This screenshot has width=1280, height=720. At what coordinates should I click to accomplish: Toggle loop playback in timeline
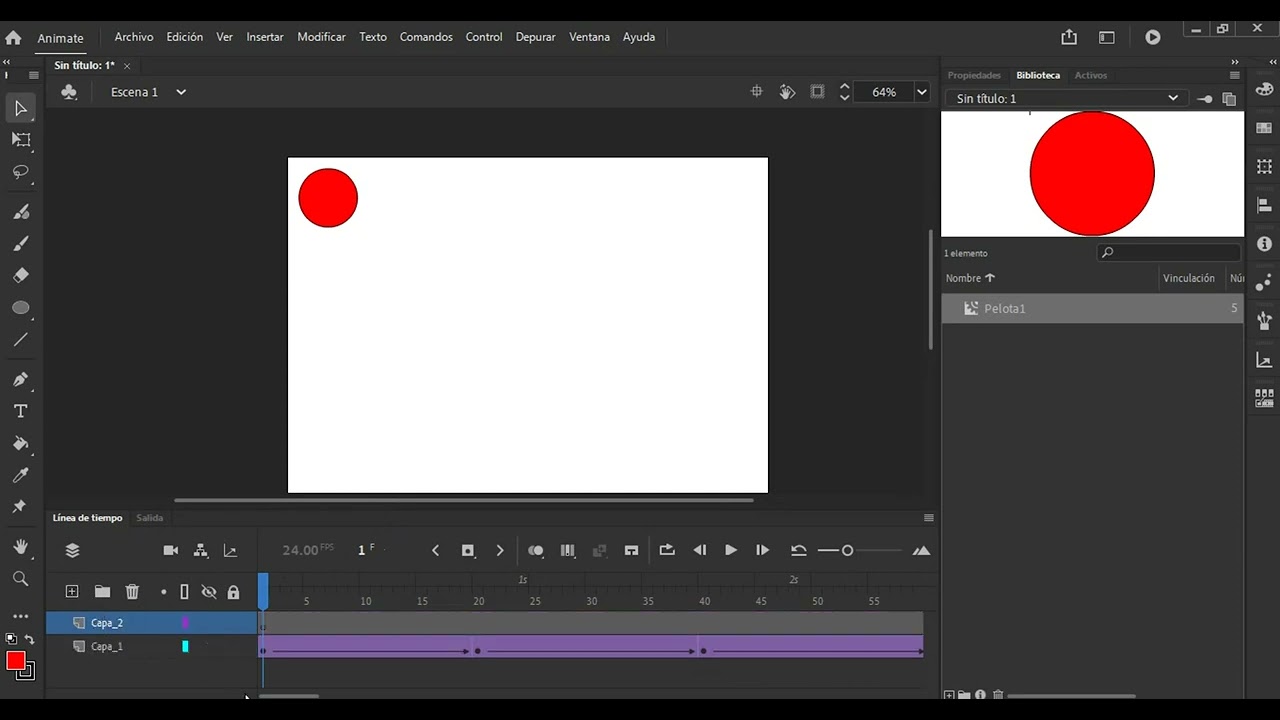(x=667, y=550)
